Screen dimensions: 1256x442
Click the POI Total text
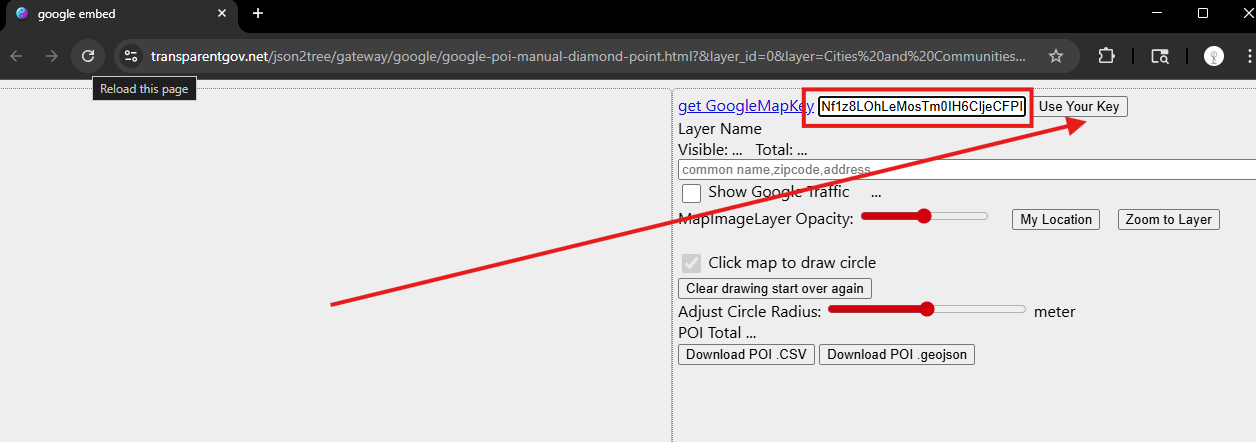(717, 333)
